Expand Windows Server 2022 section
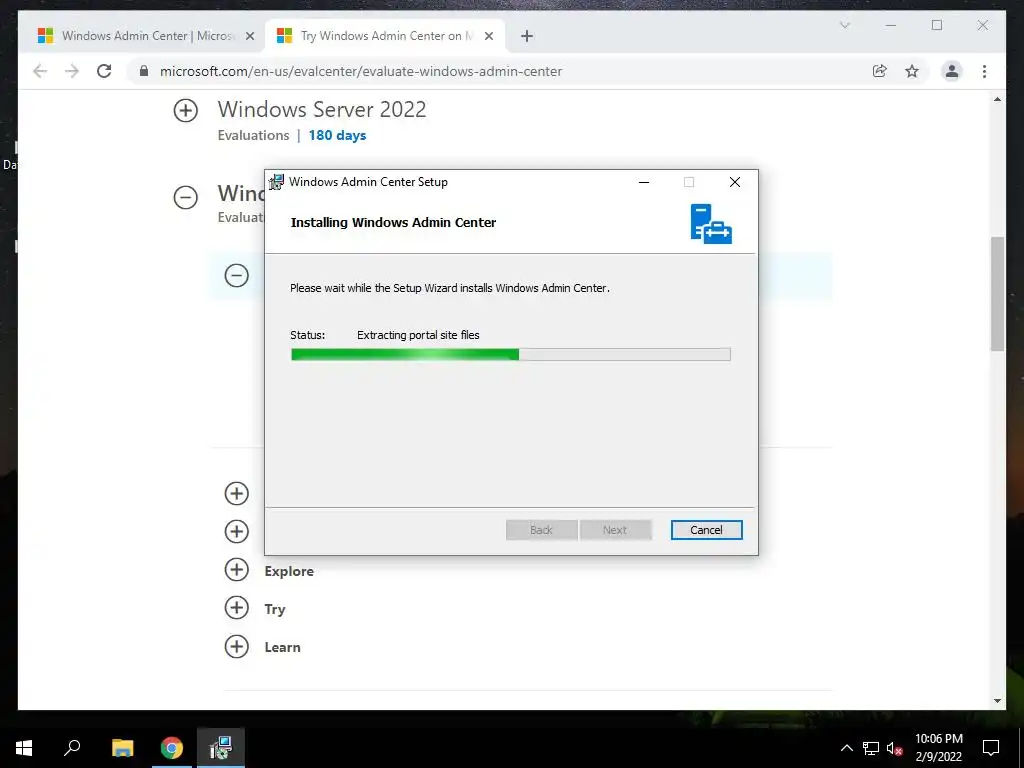1024x768 pixels. tap(185, 110)
